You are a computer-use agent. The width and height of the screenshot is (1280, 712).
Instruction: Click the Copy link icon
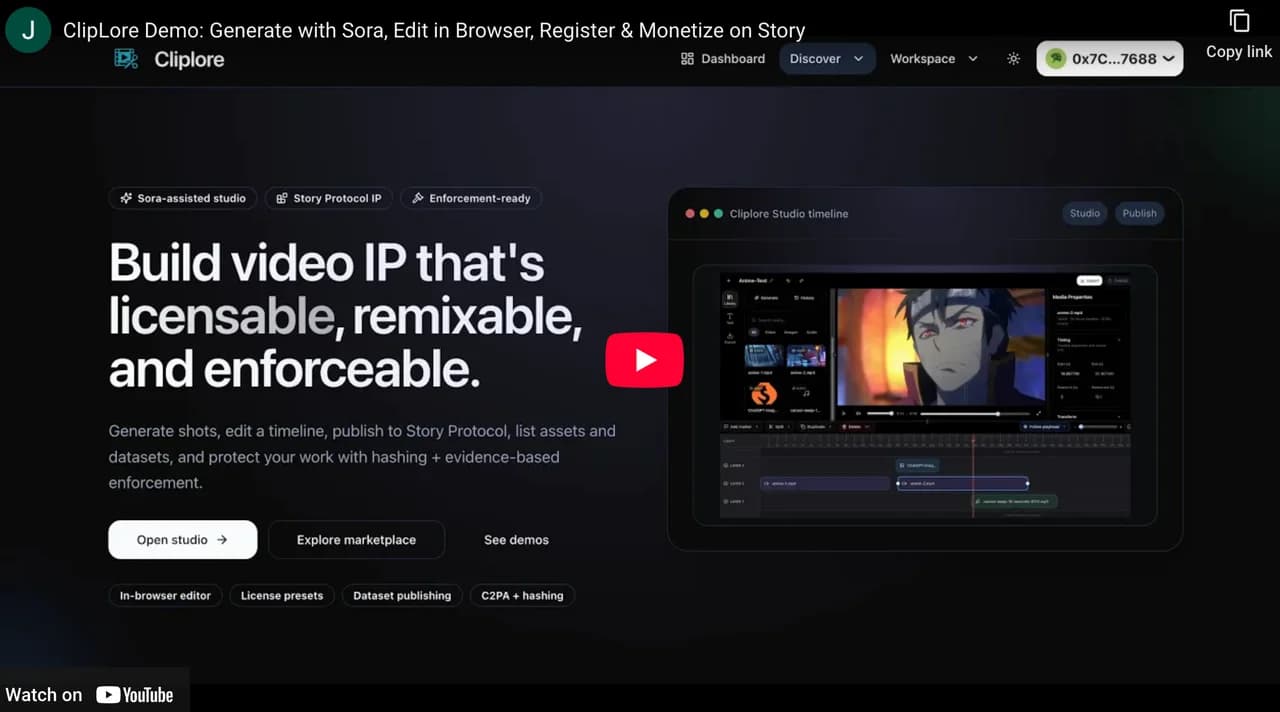click(x=1239, y=21)
